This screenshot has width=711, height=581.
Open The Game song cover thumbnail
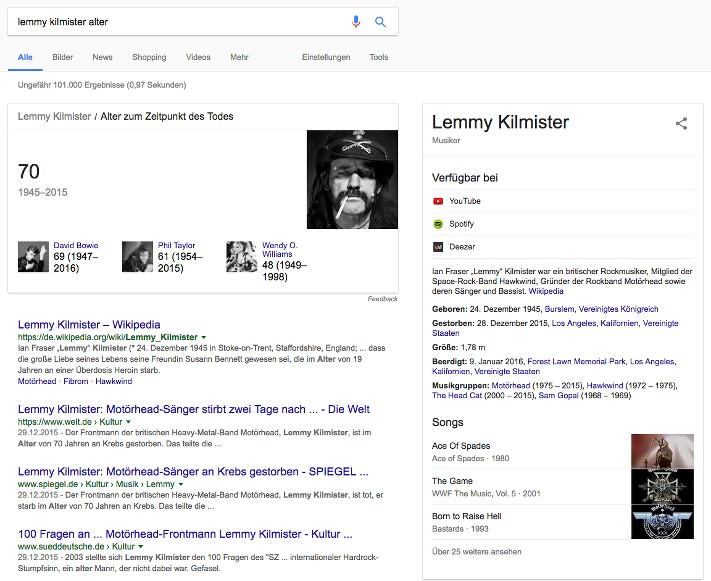point(662,487)
